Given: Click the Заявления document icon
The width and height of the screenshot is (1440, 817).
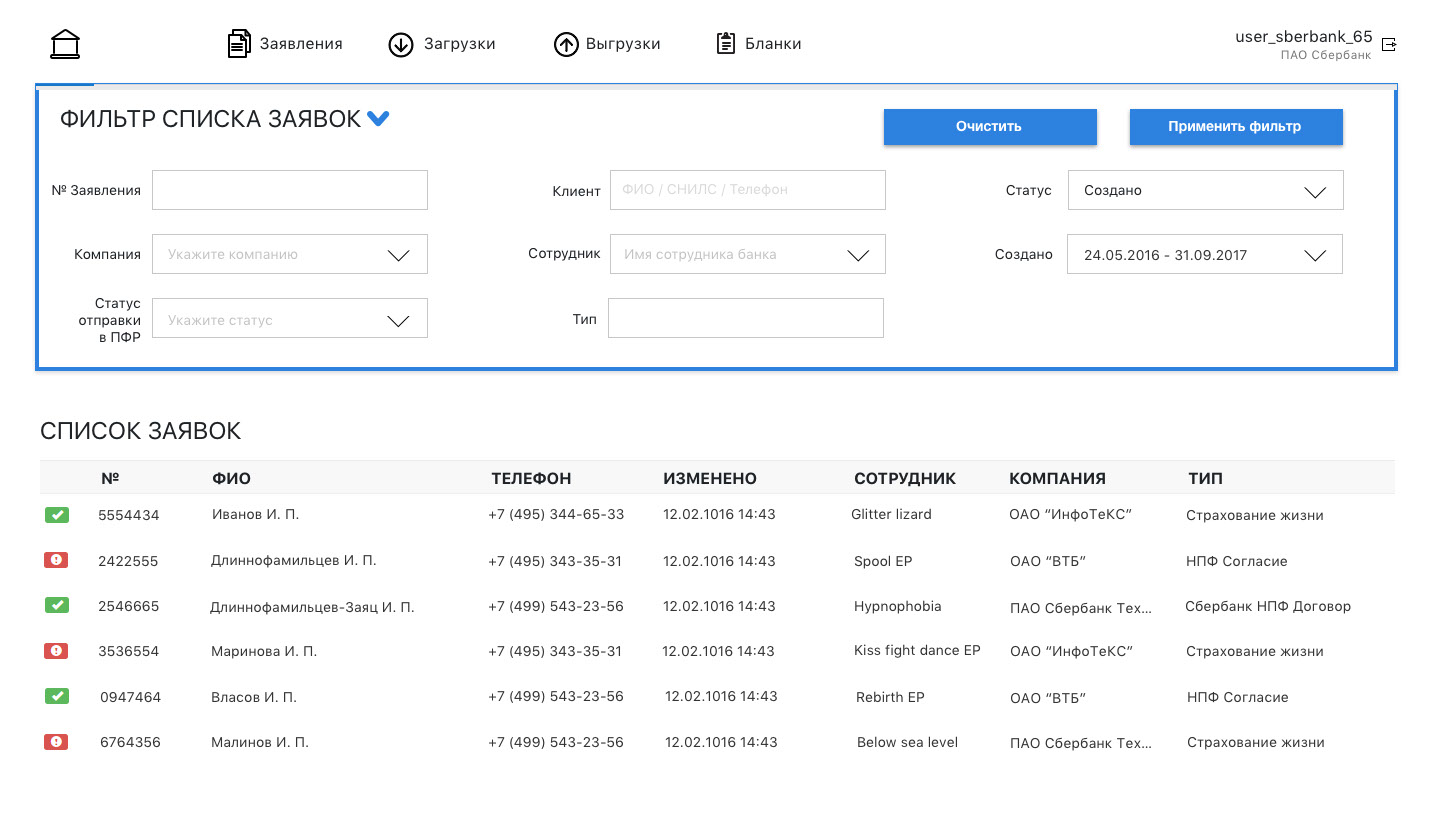Looking at the screenshot, I should click(239, 44).
